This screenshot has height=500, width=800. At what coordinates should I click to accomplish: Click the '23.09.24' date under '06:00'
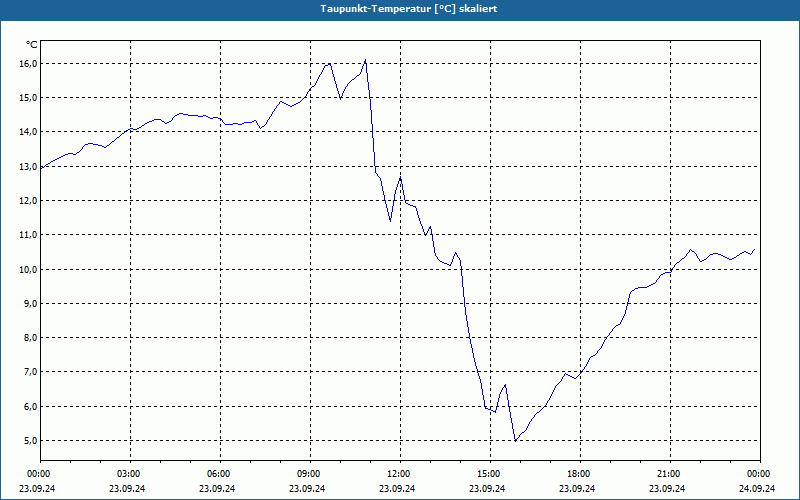[217, 488]
